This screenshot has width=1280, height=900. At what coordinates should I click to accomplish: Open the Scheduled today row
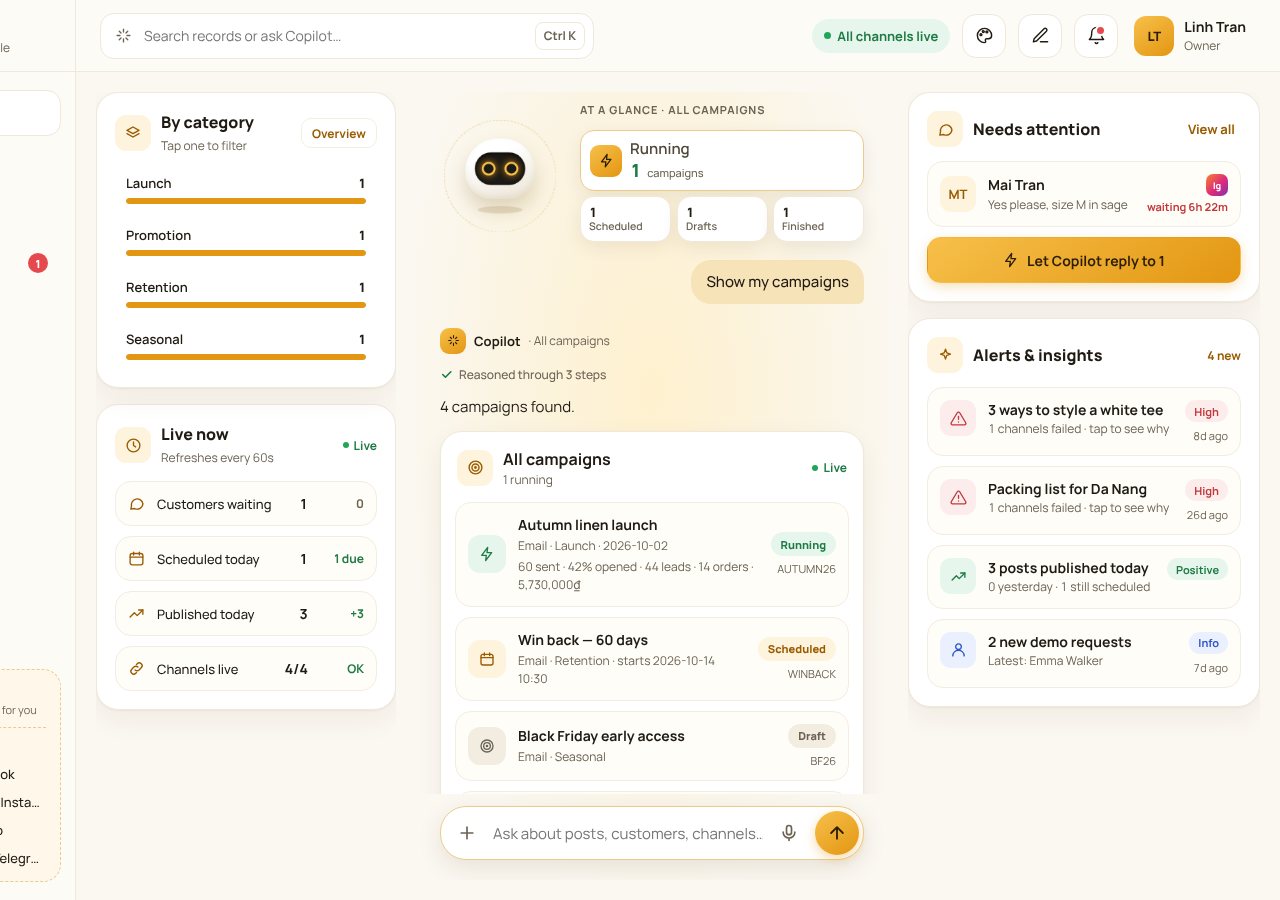[246, 559]
